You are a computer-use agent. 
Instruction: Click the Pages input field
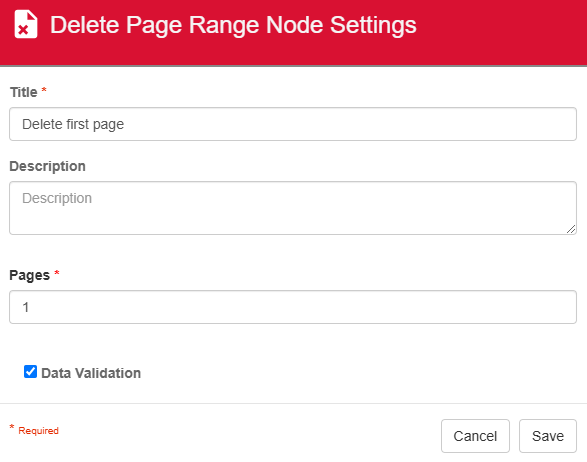tap(293, 307)
